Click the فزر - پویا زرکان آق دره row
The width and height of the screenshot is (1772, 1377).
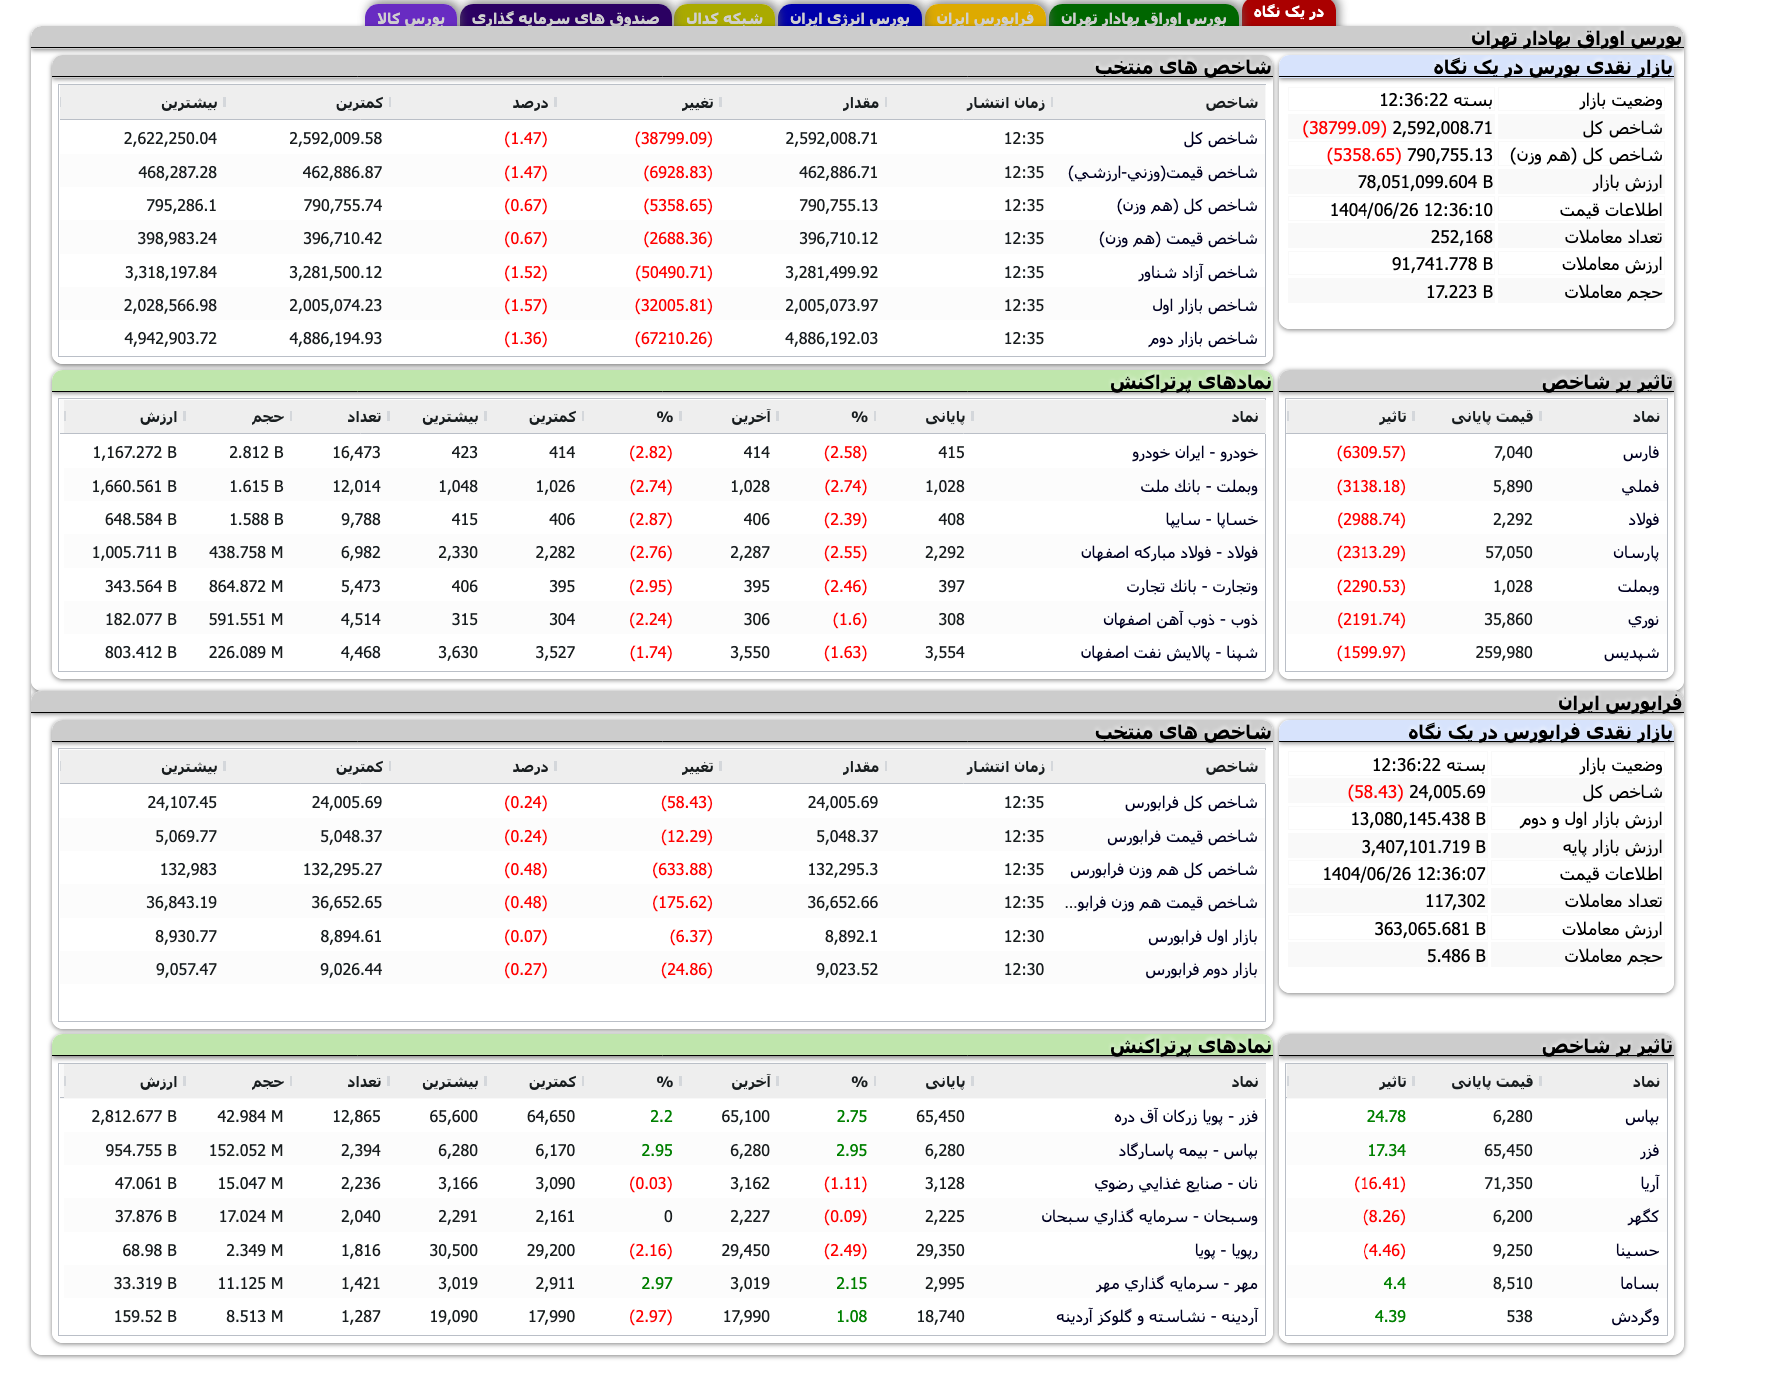[1170, 1117]
